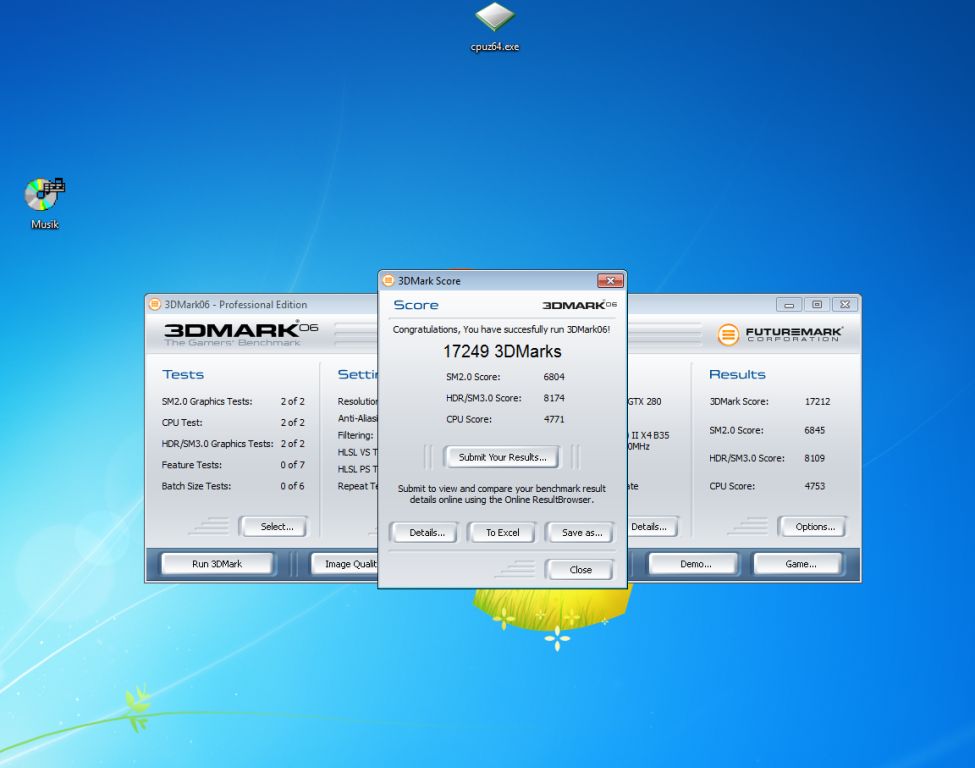
Task: Click the Futuremark Corporation logo
Action: 780,334
